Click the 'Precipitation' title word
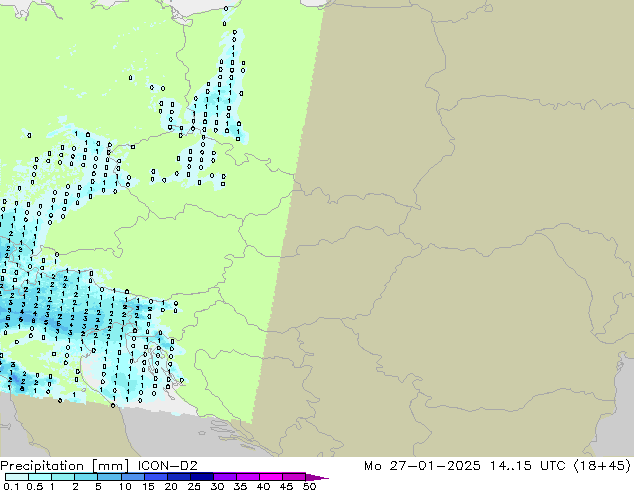Screen dimensions: 634x490 (x=42, y=466)
